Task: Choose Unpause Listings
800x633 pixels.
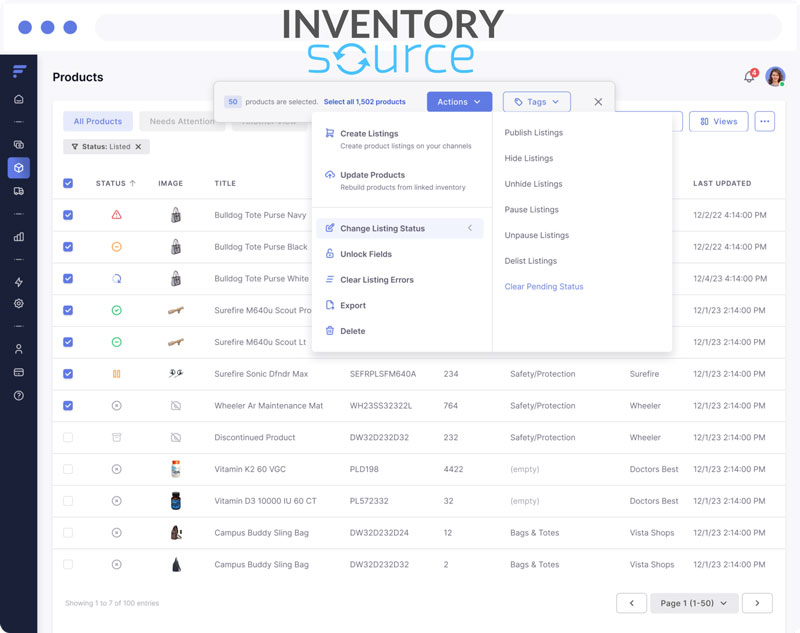Action: [536, 235]
